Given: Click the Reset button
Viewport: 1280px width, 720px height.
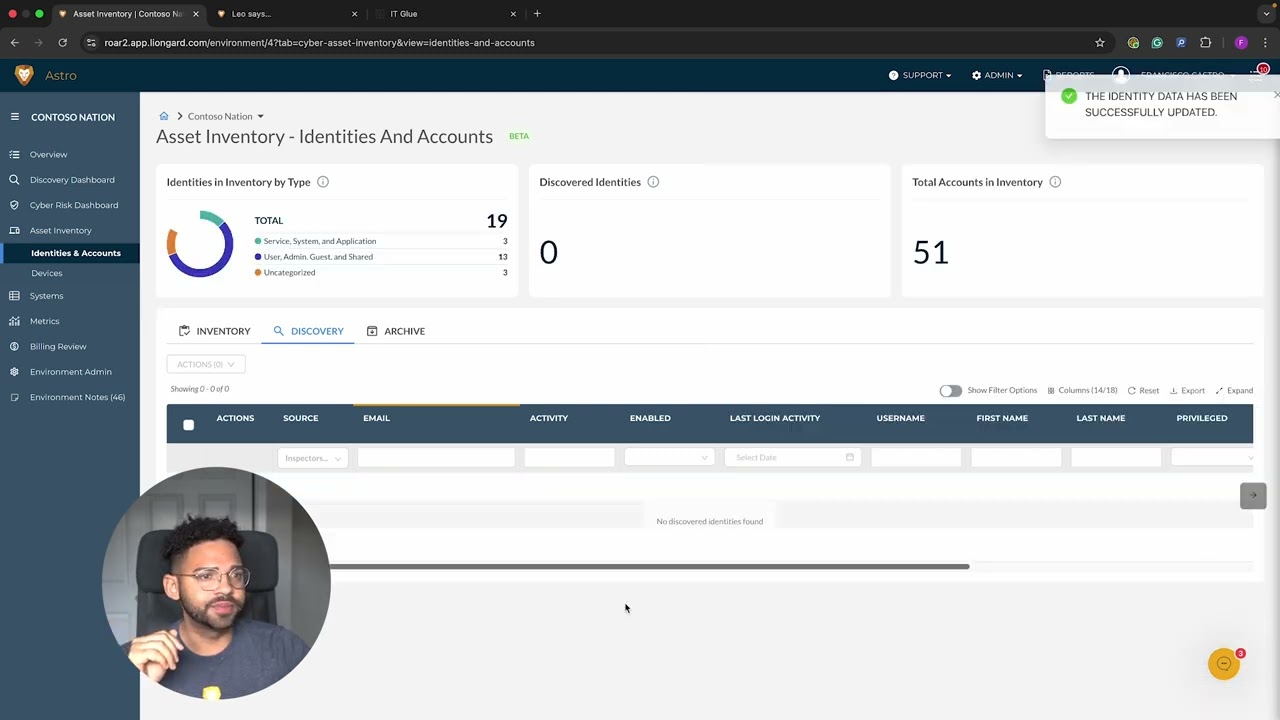Looking at the screenshot, I should [1143, 390].
